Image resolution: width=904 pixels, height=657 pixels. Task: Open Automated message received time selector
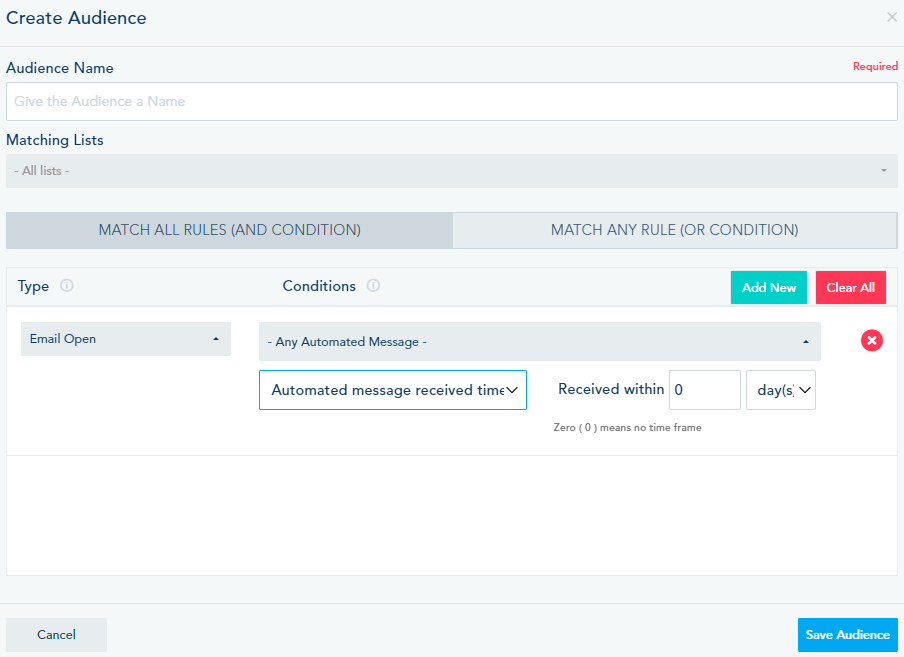click(392, 390)
